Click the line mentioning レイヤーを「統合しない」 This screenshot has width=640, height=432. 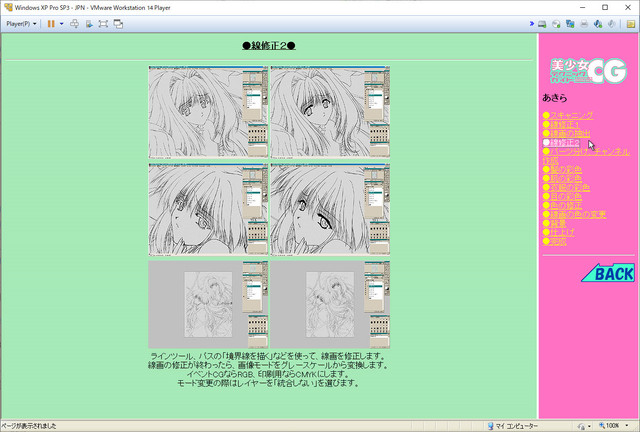point(268,383)
